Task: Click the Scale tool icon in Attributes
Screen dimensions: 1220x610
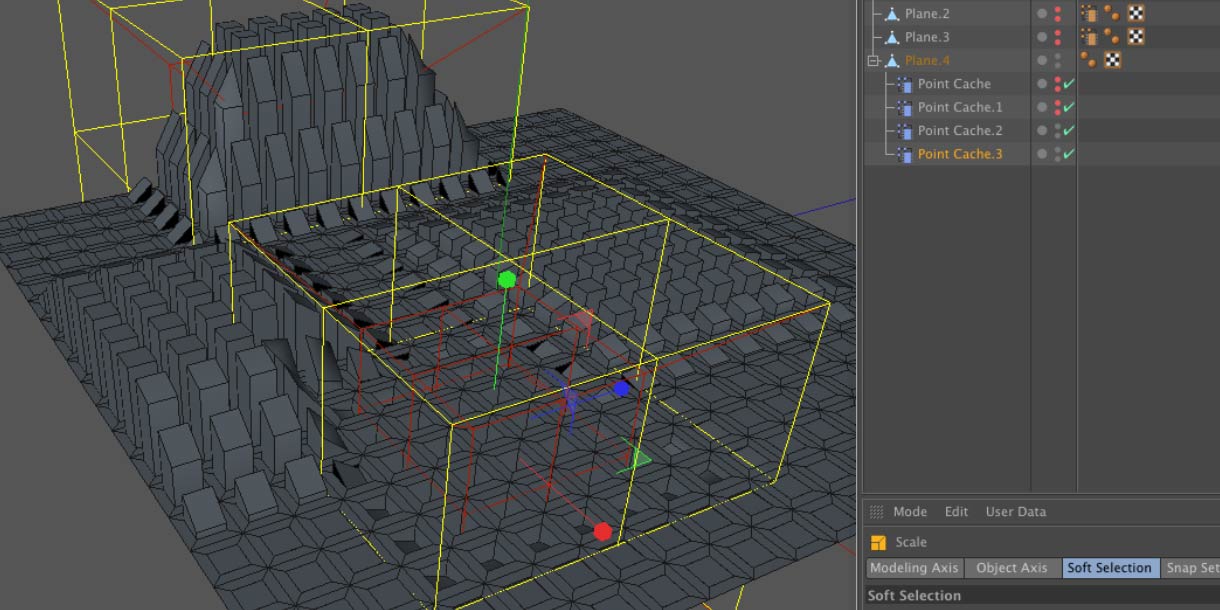Action: pyautogui.click(x=878, y=543)
